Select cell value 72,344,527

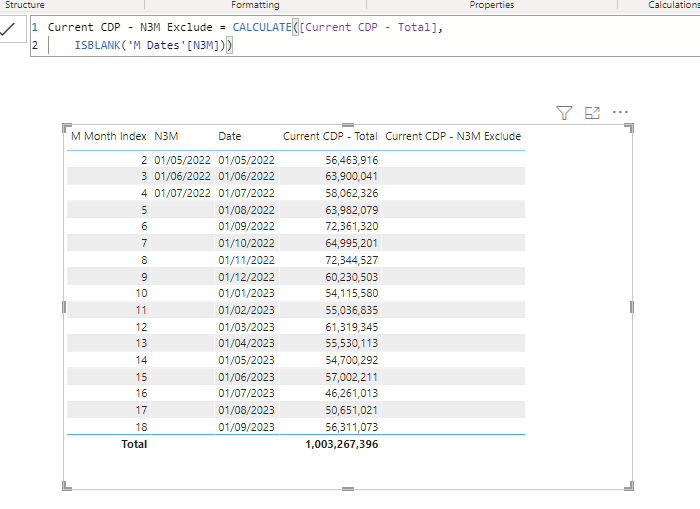[x=351, y=260]
